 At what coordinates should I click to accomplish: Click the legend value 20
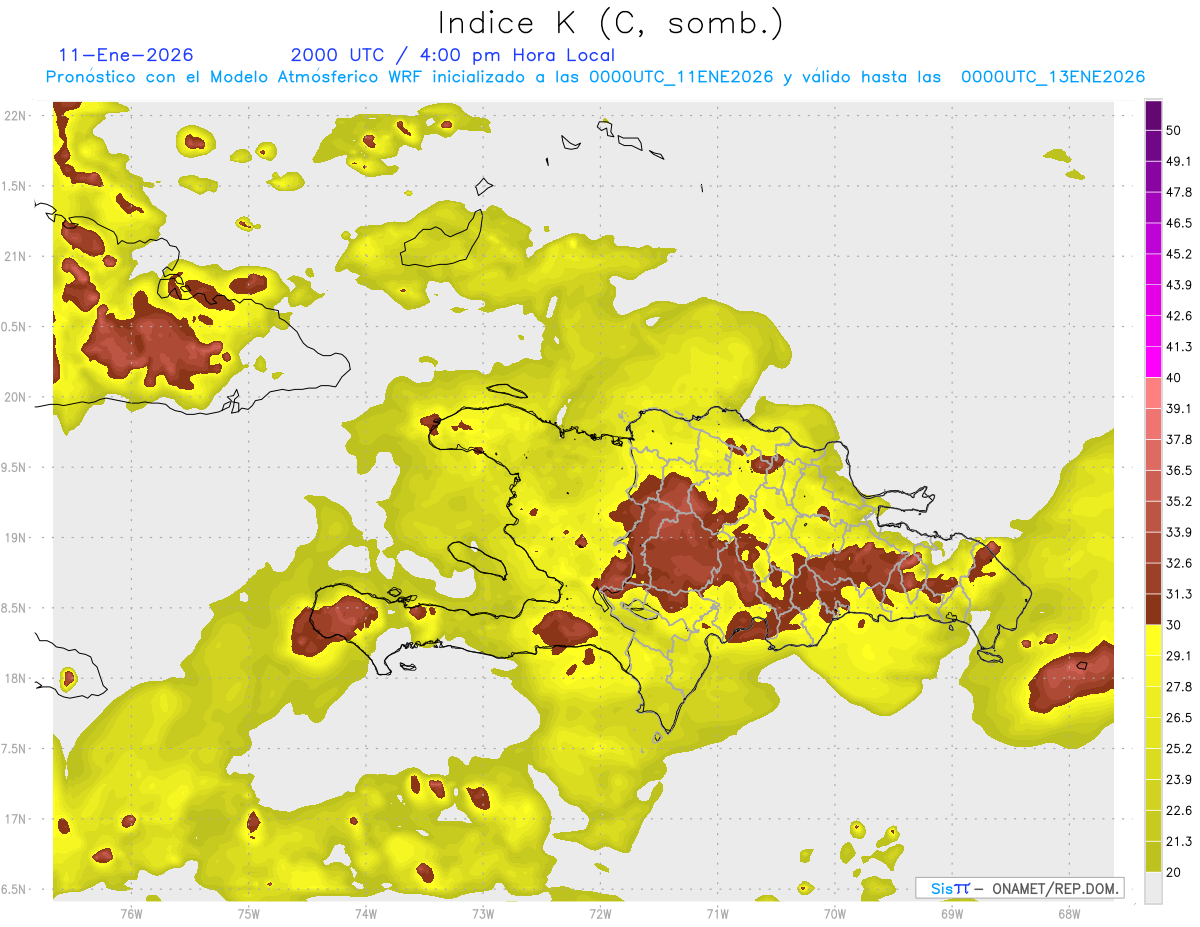(1173, 873)
